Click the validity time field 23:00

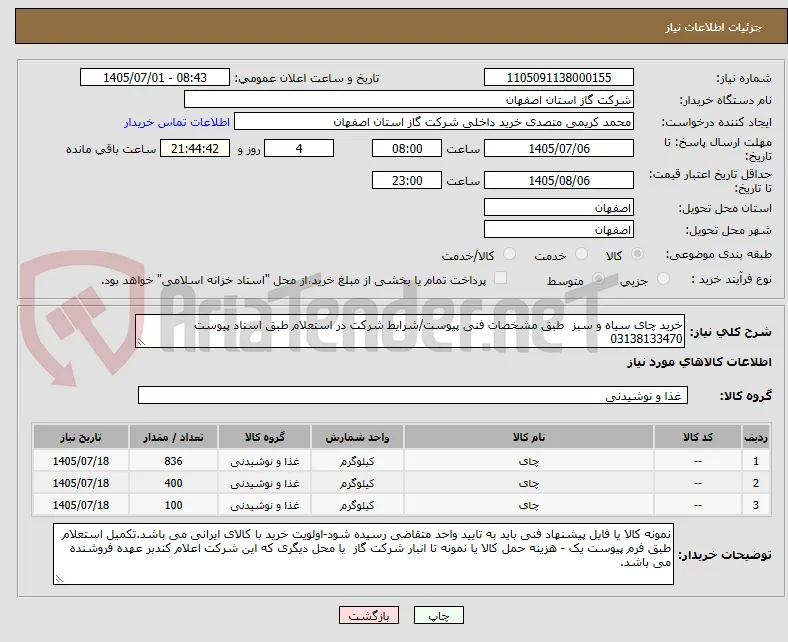[x=407, y=180]
